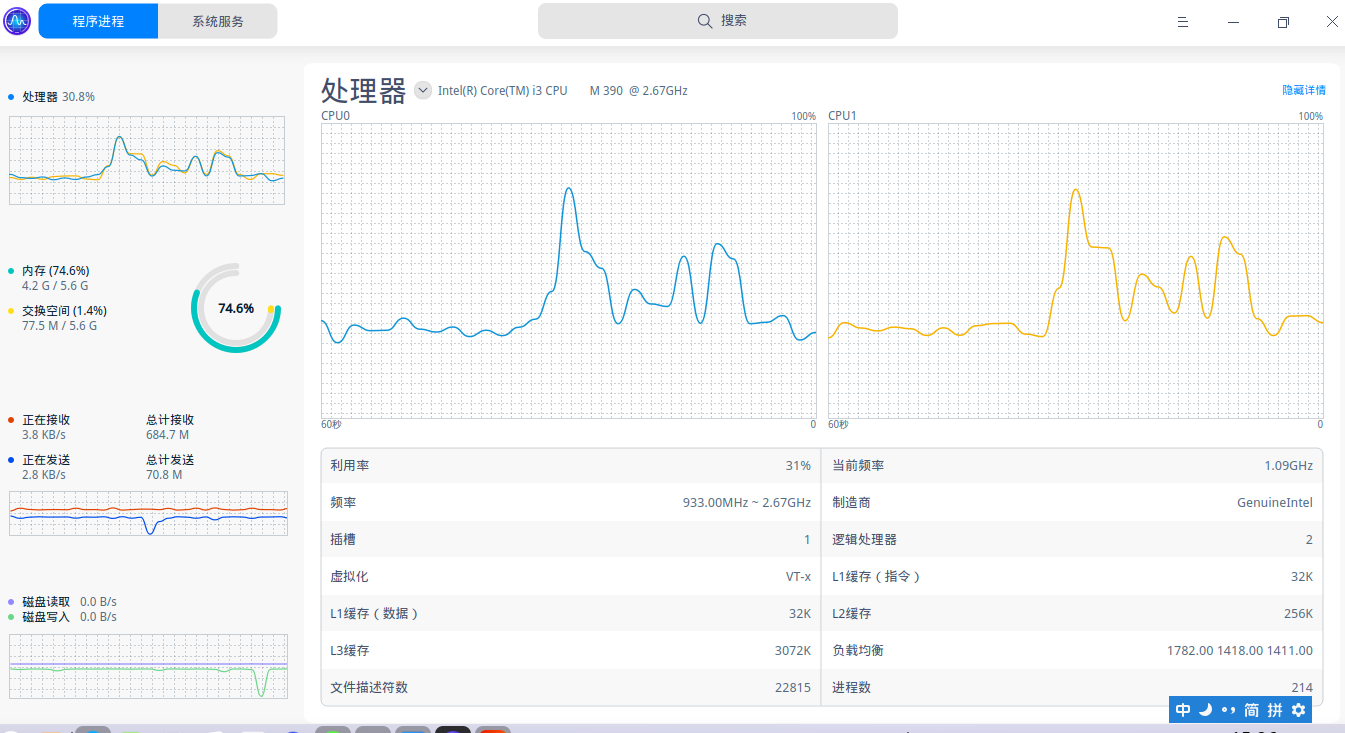
Task: Click the 933.00MHz ~ 2.67GHz frequency value
Action: (x=747, y=503)
